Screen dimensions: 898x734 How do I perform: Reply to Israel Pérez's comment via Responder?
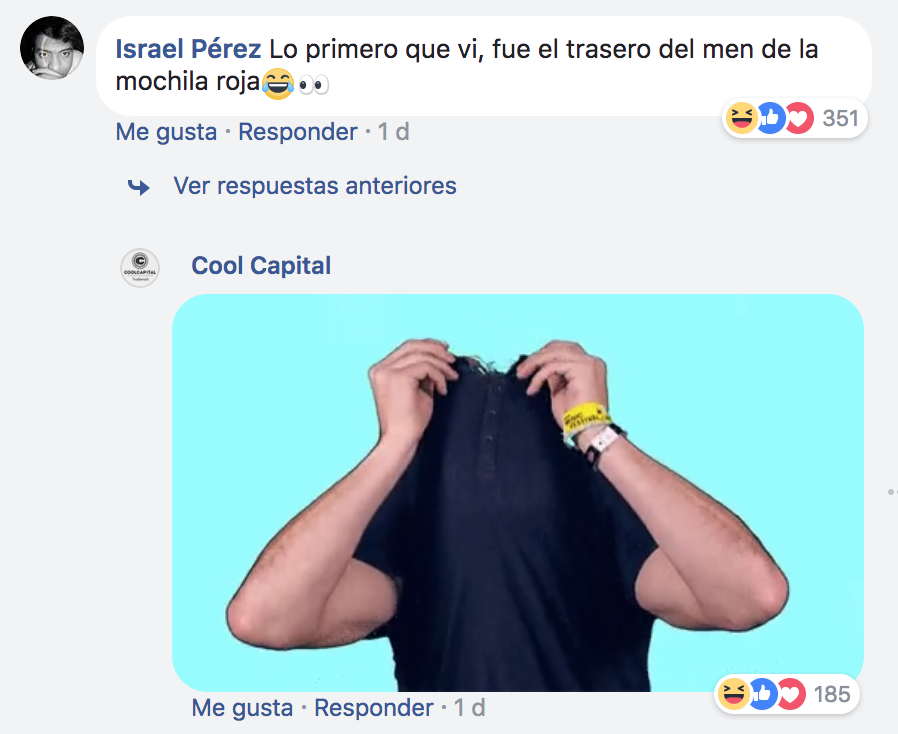(298, 132)
